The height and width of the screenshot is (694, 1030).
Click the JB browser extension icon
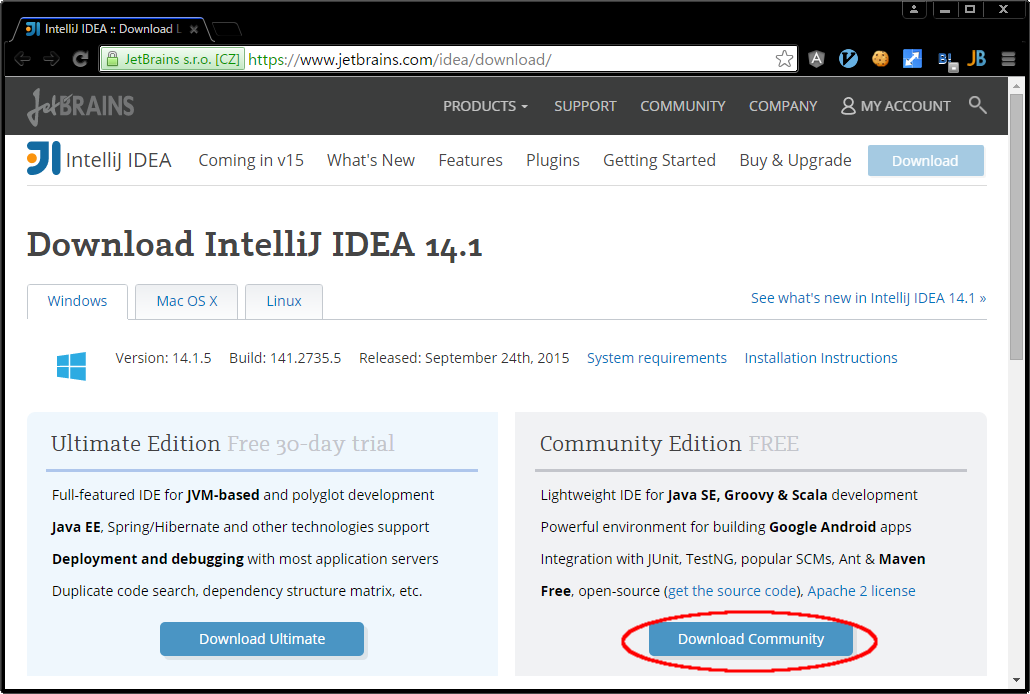pos(977,59)
